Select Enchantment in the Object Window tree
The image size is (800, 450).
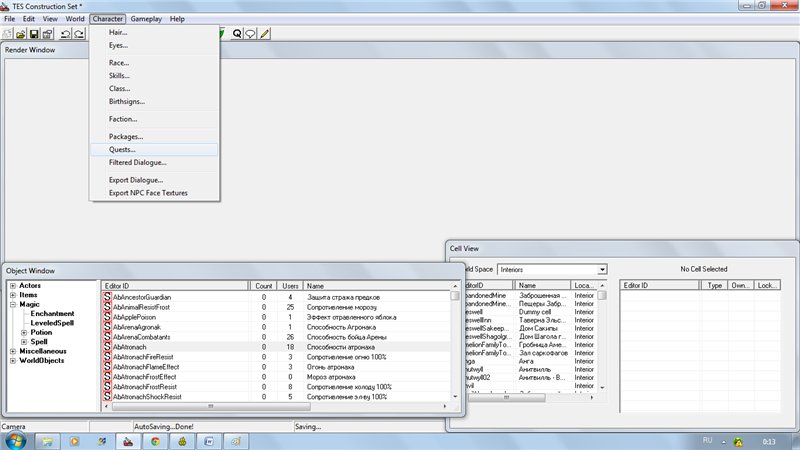coord(52,314)
